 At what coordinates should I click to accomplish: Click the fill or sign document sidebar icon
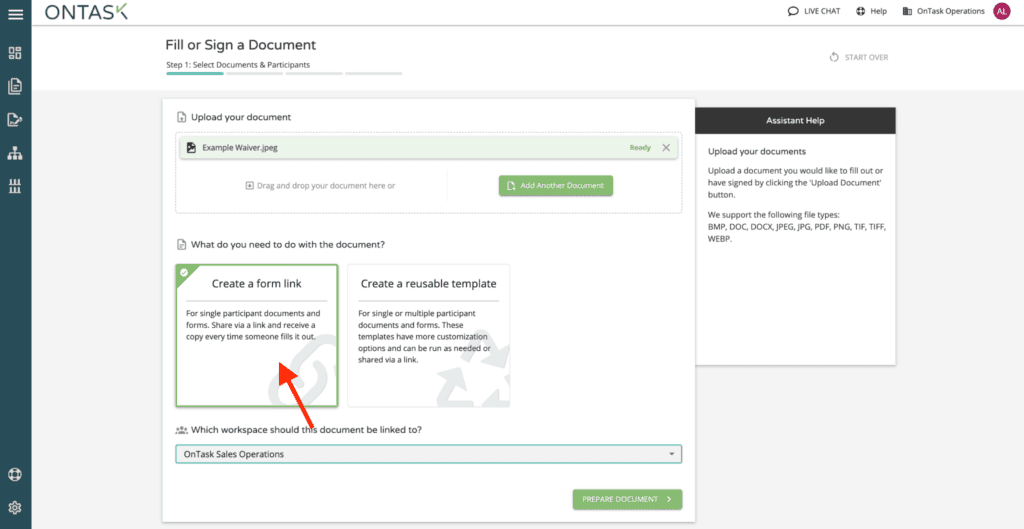point(15,120)
